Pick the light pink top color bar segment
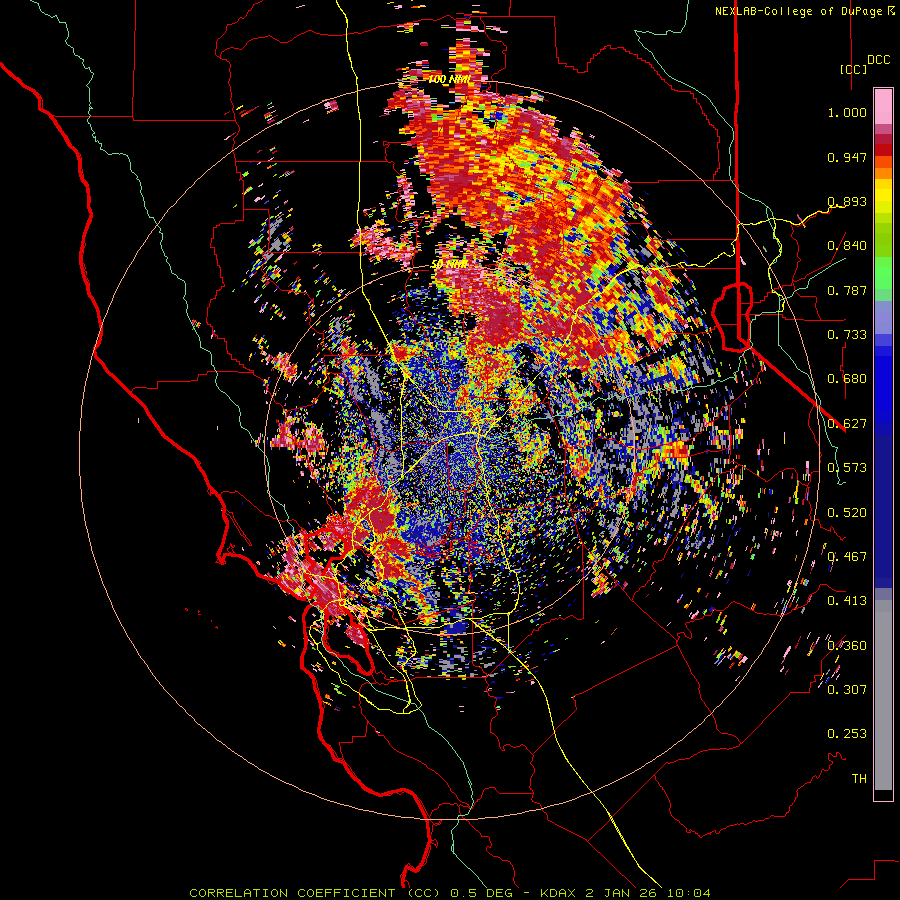This screenshot has width=900, height=900. pyautogui.click(x=883, y=106)
